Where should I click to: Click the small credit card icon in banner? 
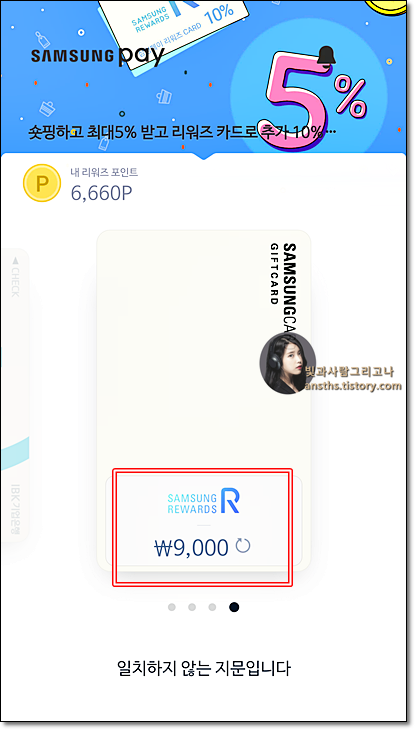pyautogui.click(x=164, y=96)
